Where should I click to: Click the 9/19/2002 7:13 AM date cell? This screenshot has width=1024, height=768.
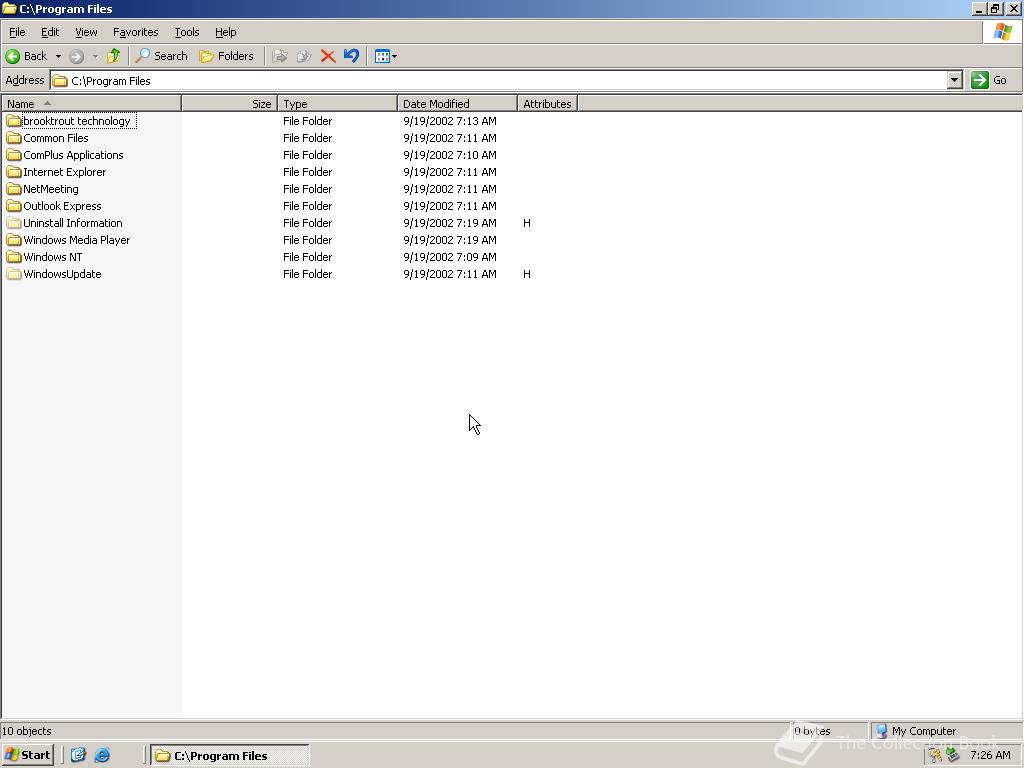tap(450, 121)
